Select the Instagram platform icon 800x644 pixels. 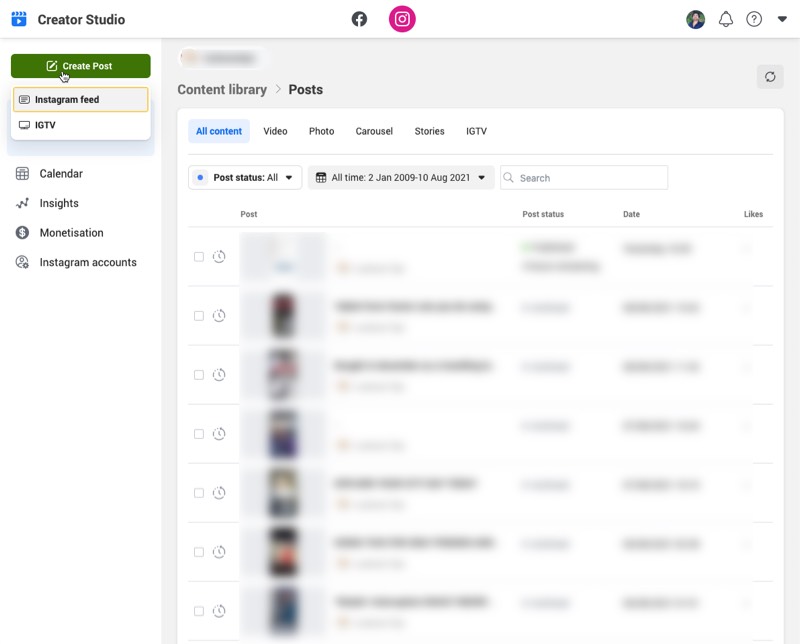point(402,19)
